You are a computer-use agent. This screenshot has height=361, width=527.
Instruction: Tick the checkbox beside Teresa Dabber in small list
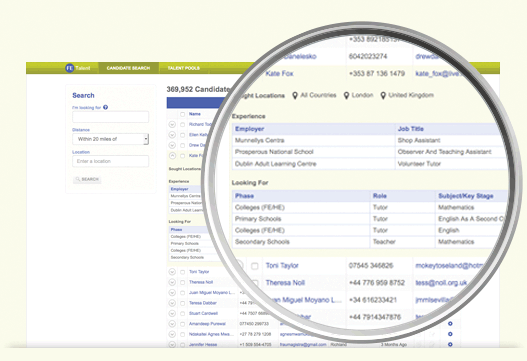(183, 303)
